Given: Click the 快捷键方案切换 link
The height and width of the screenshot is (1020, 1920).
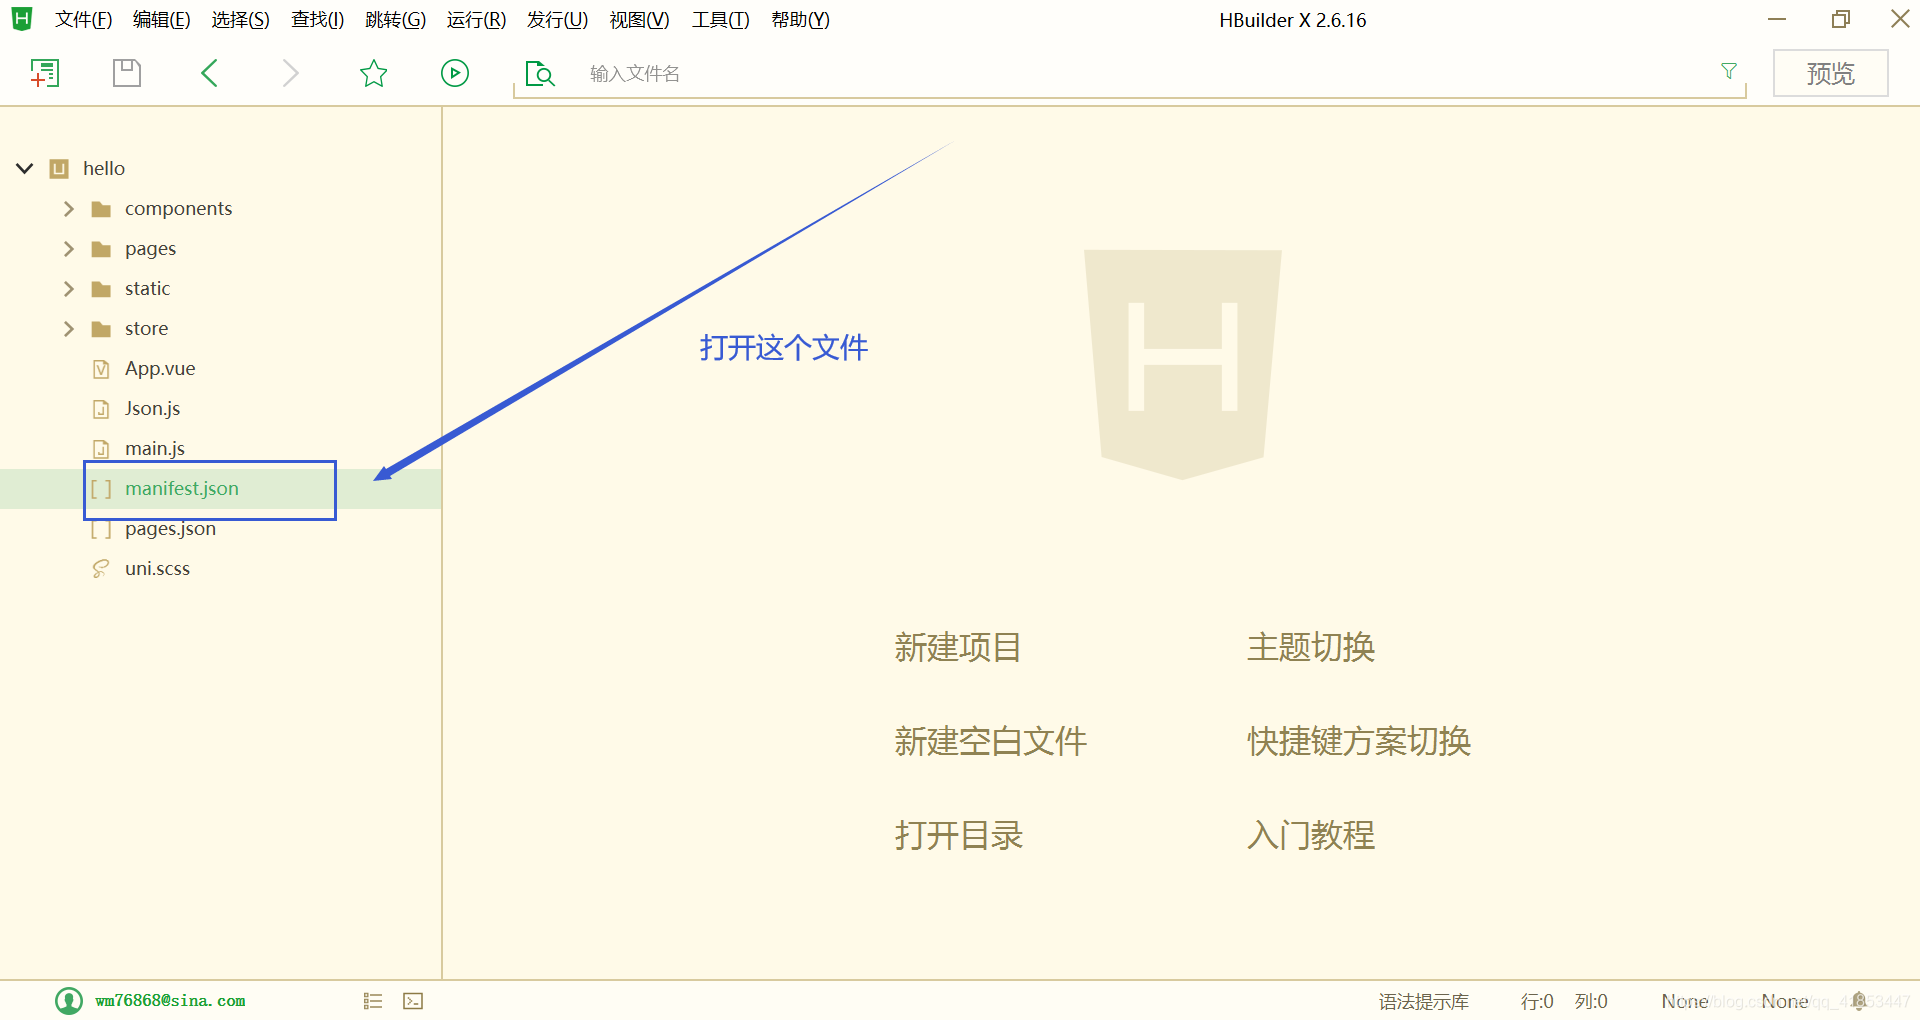Looking at the screenshot, I should click(1359, 741).
